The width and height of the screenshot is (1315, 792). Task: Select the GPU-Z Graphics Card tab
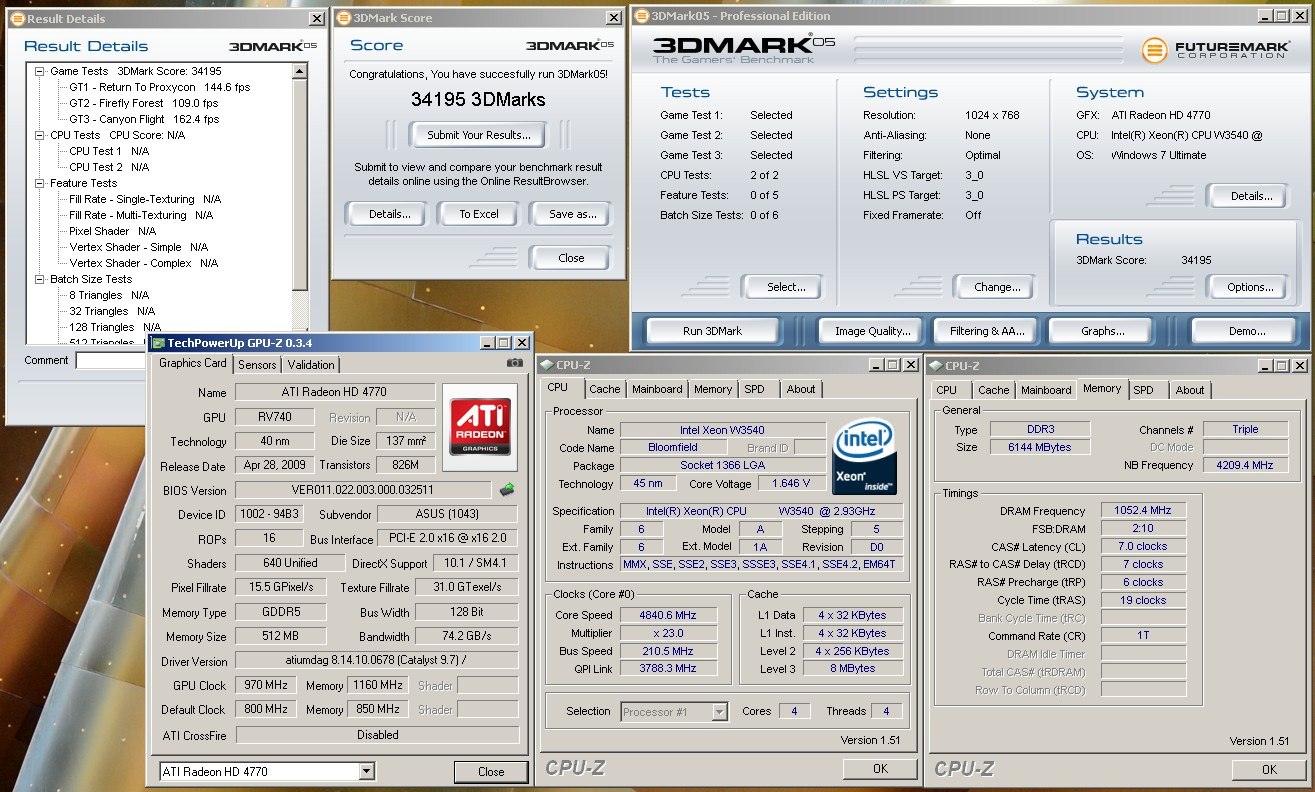click(x=193, y=363)
